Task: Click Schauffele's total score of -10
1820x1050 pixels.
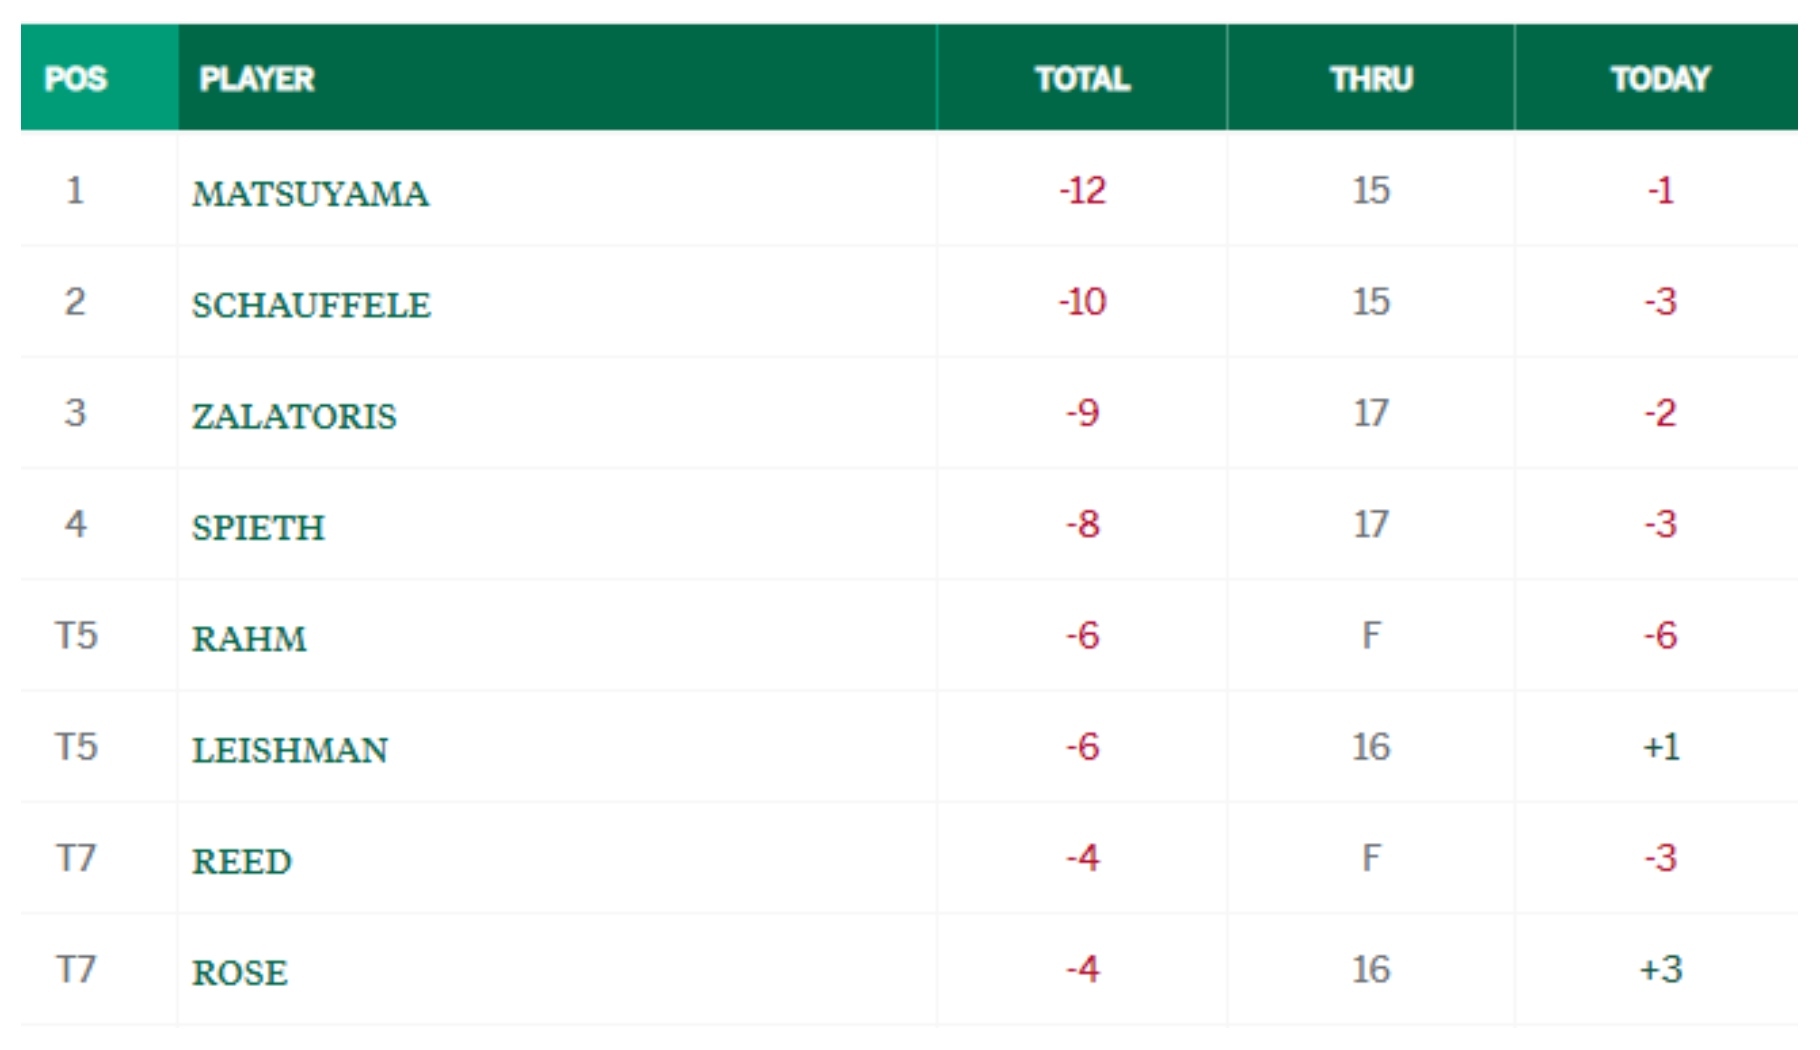Action: click(x=1082, y=302)
